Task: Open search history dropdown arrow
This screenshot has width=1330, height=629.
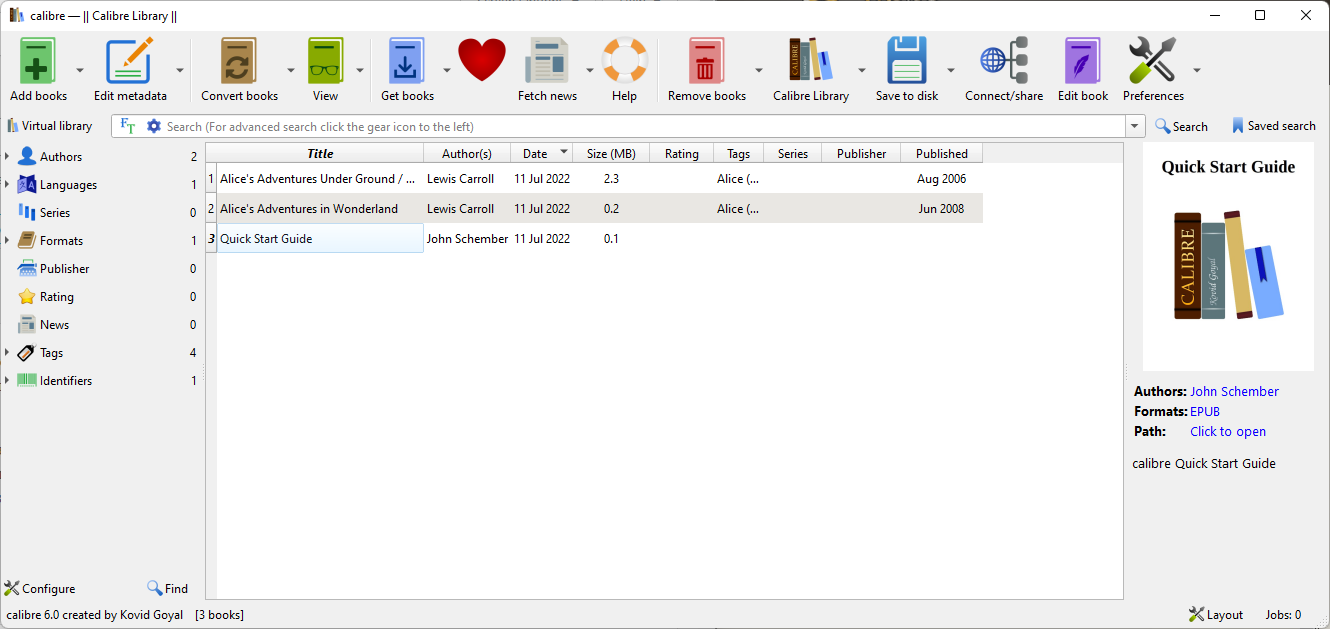Action: pos(1135,126)
